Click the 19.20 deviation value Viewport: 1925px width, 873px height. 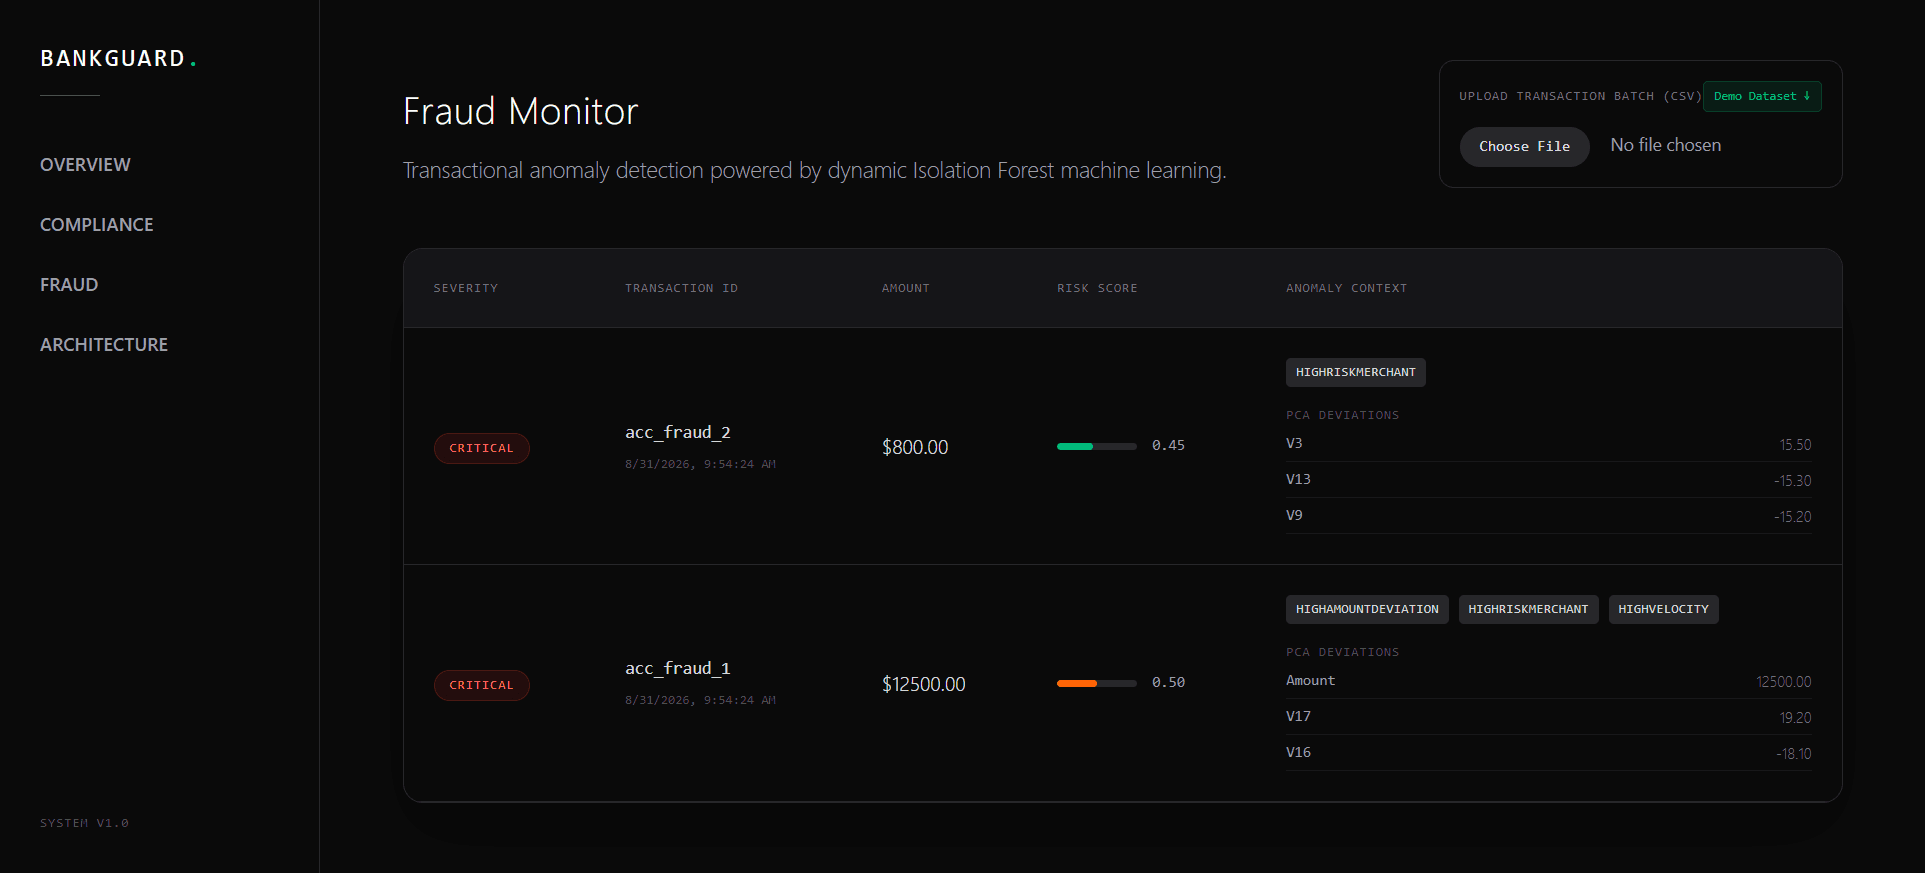tap(1795, 718)
